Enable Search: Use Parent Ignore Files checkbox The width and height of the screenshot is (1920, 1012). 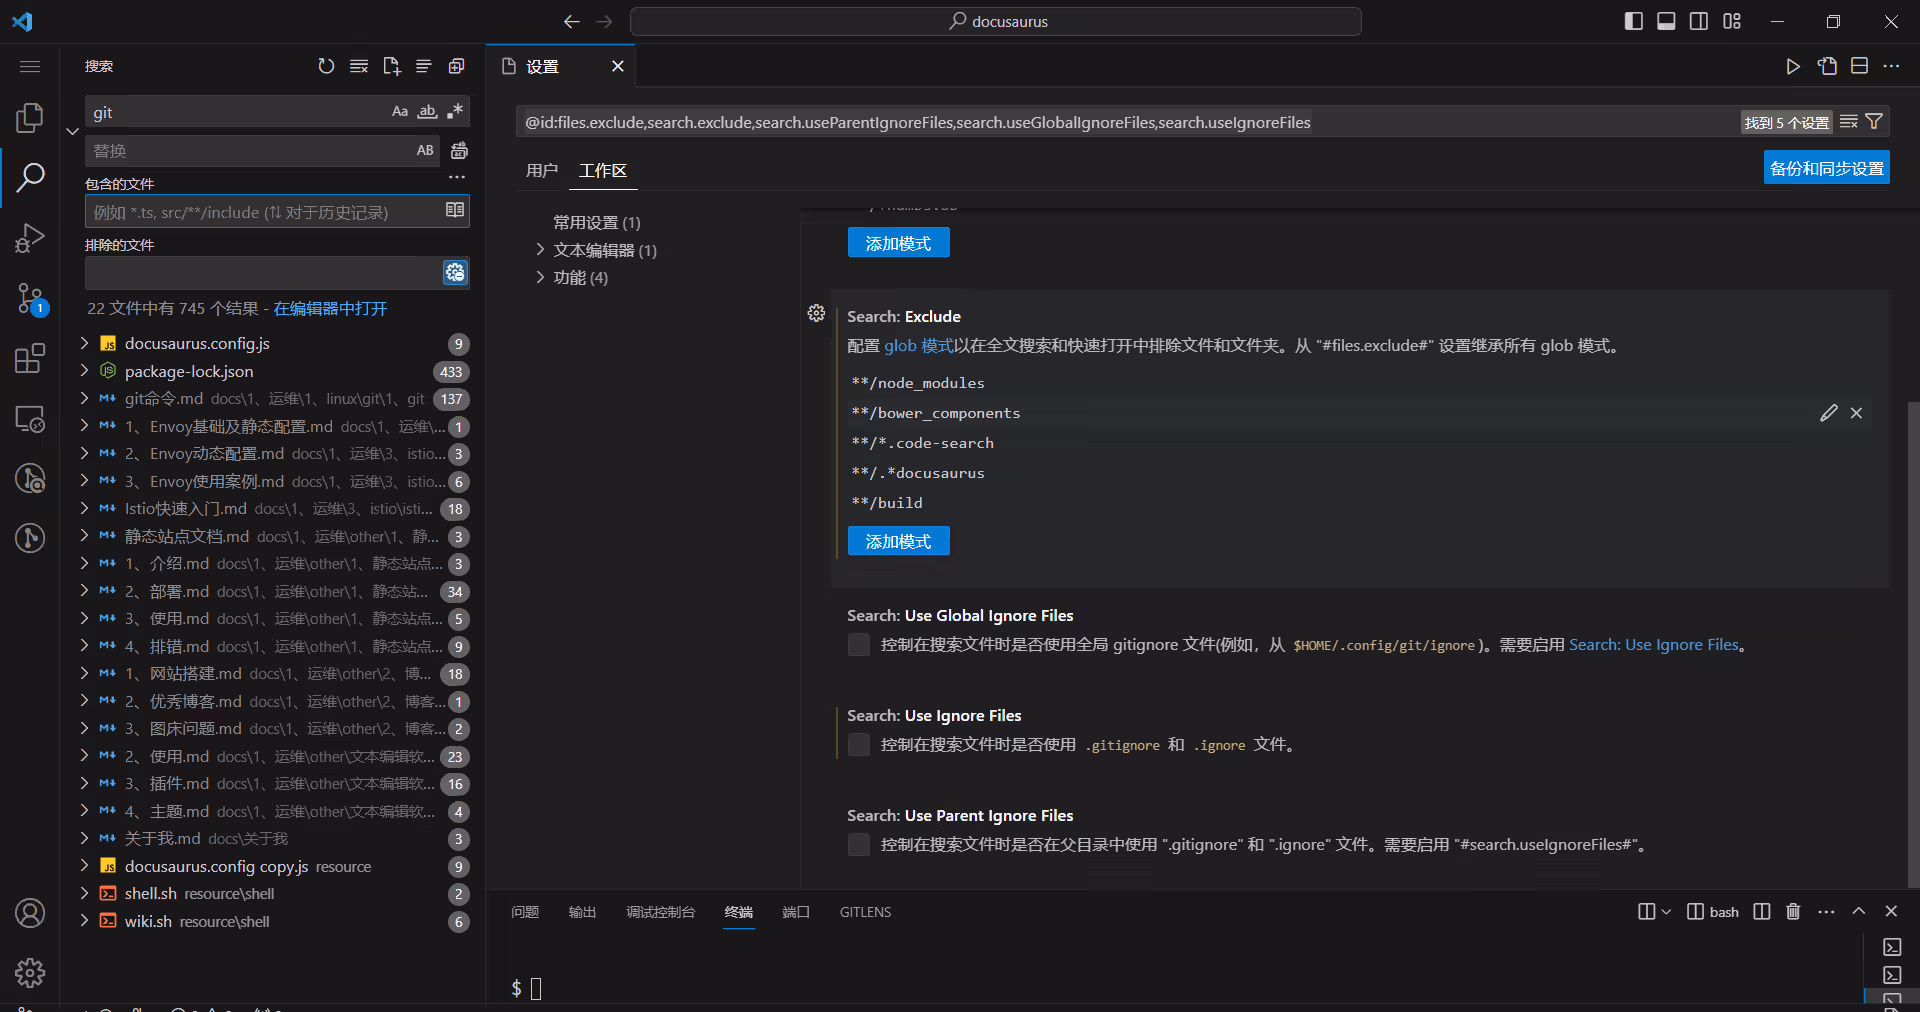tap(858, 845)
